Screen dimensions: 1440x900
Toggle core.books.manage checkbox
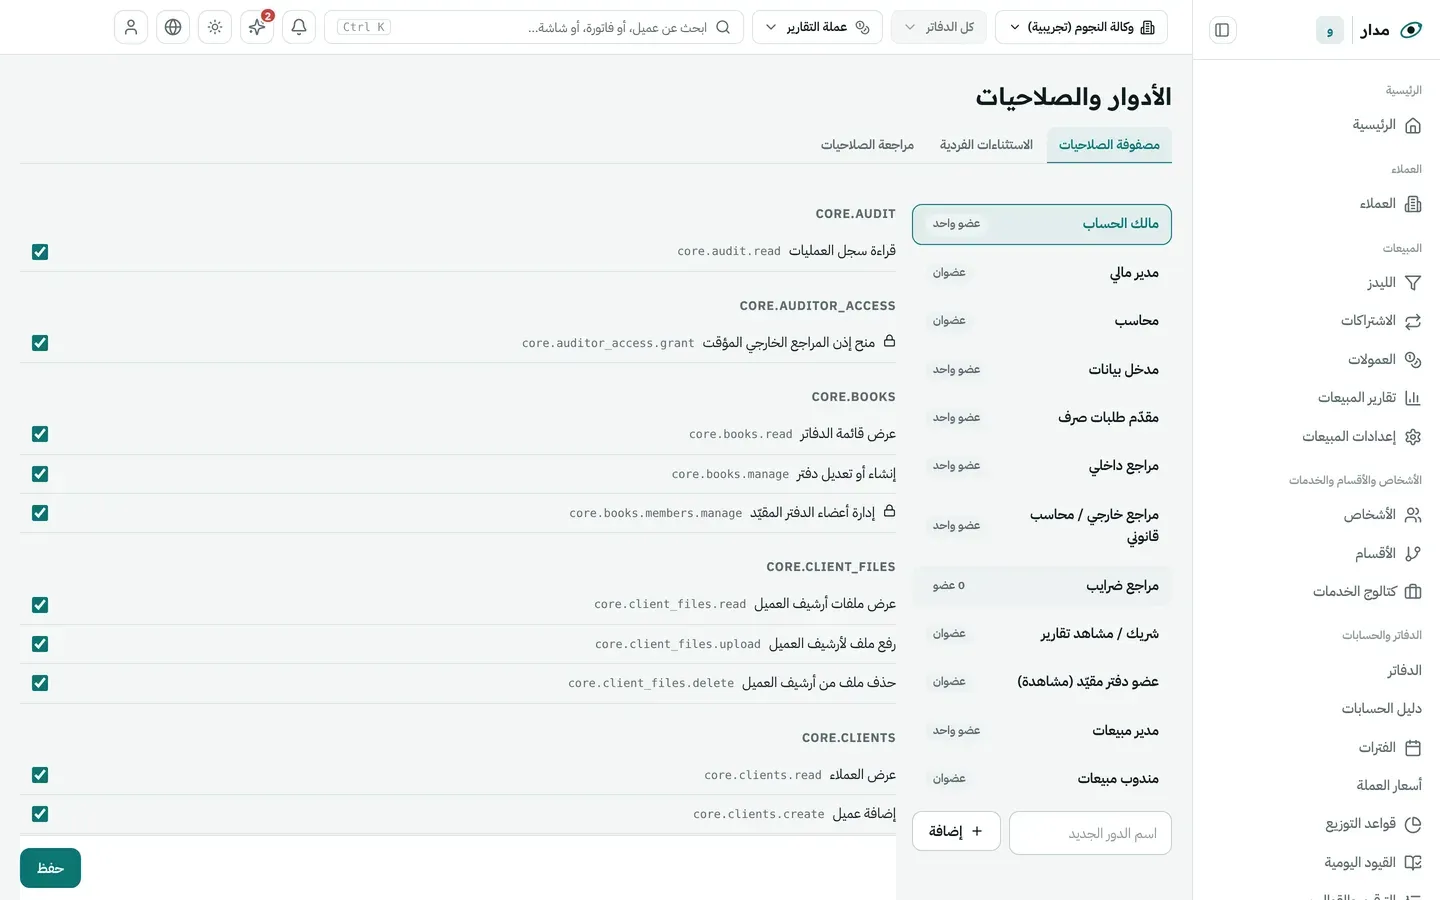40,474
